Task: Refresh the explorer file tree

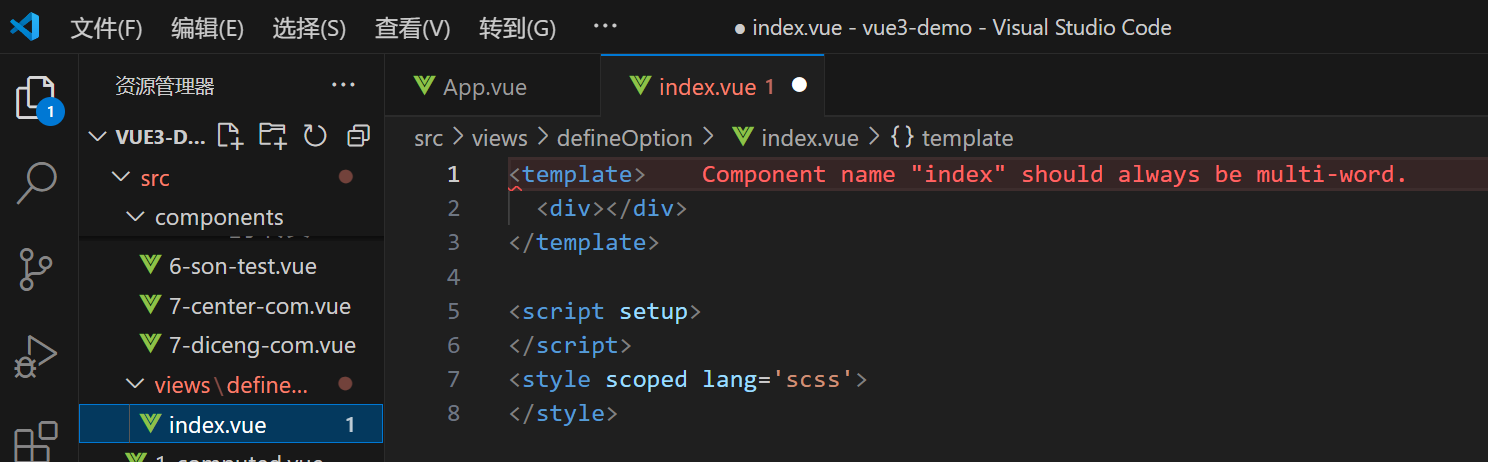Action: point(315,136)
